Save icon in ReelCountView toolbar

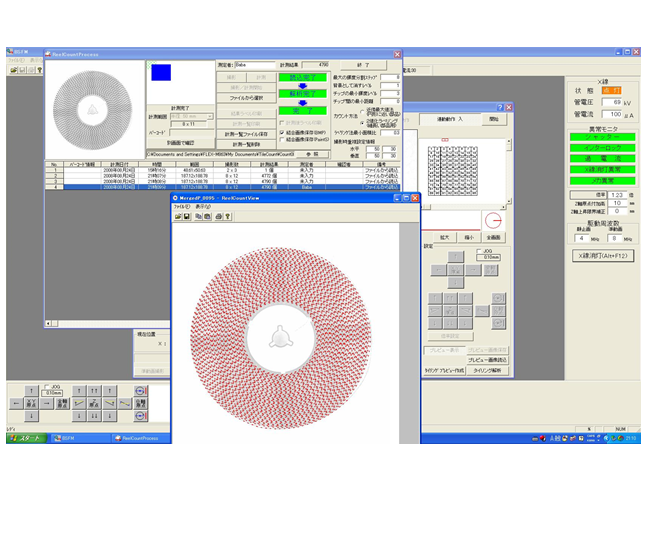[x=187, y=216]
